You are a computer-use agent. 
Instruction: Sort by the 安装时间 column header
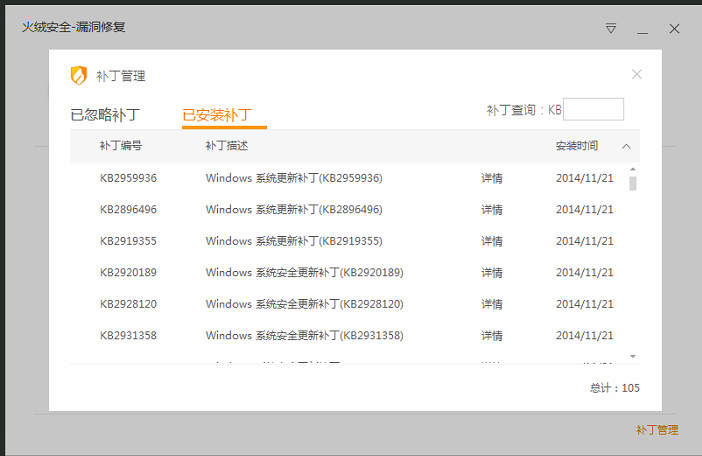point(577,146)
